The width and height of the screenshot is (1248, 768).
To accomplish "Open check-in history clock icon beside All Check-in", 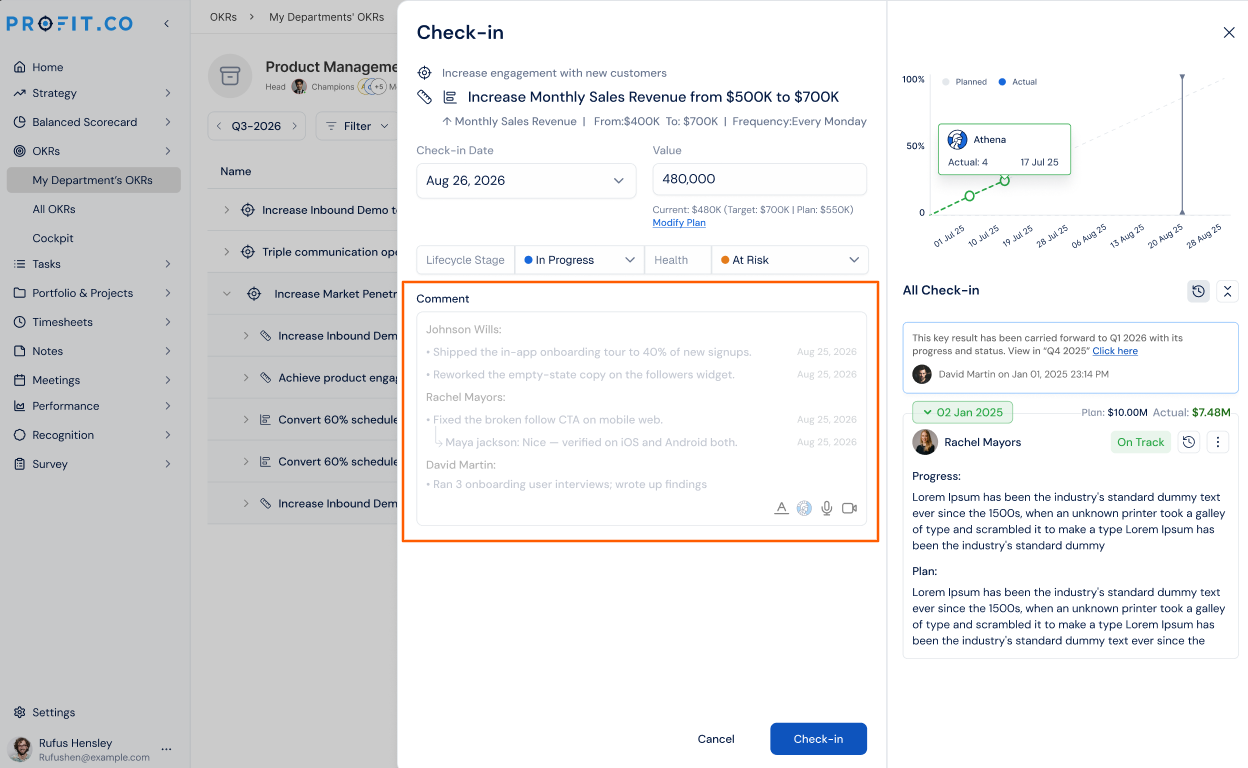I will tap(1198, 291).
